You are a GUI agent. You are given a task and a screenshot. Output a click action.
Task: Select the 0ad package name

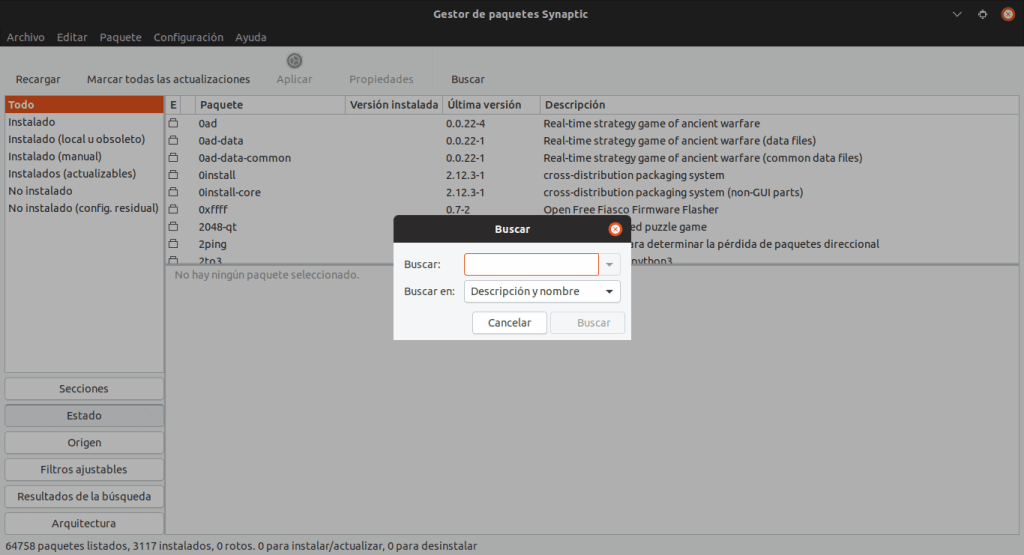click(208, 123)
